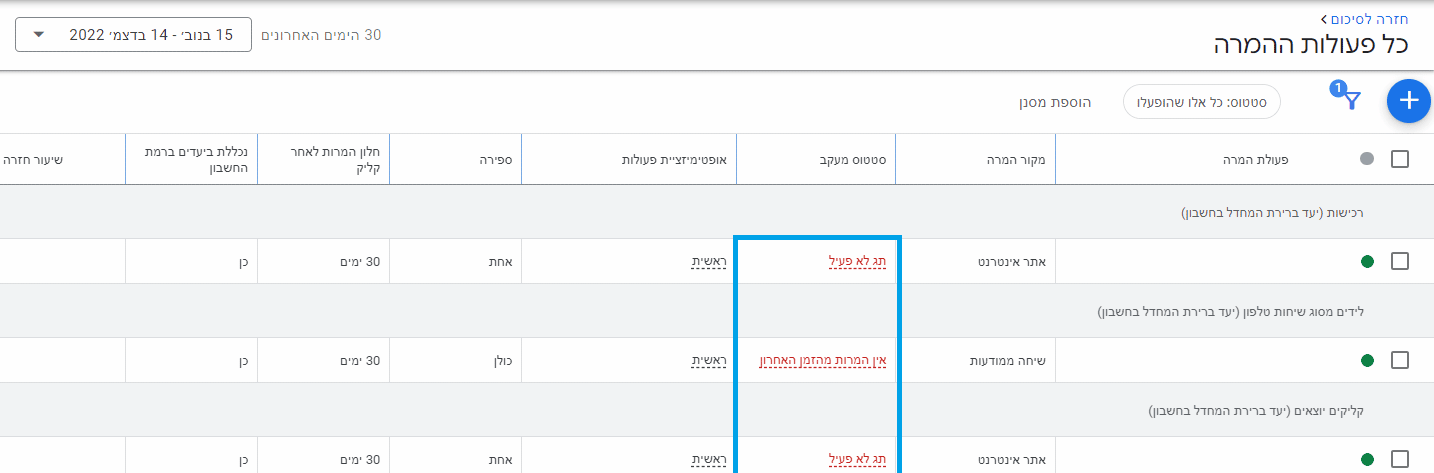The height and width of the screenshot is (473, 1434).
Task: Open the filter funnel icon
Action: click(1352, 100)
